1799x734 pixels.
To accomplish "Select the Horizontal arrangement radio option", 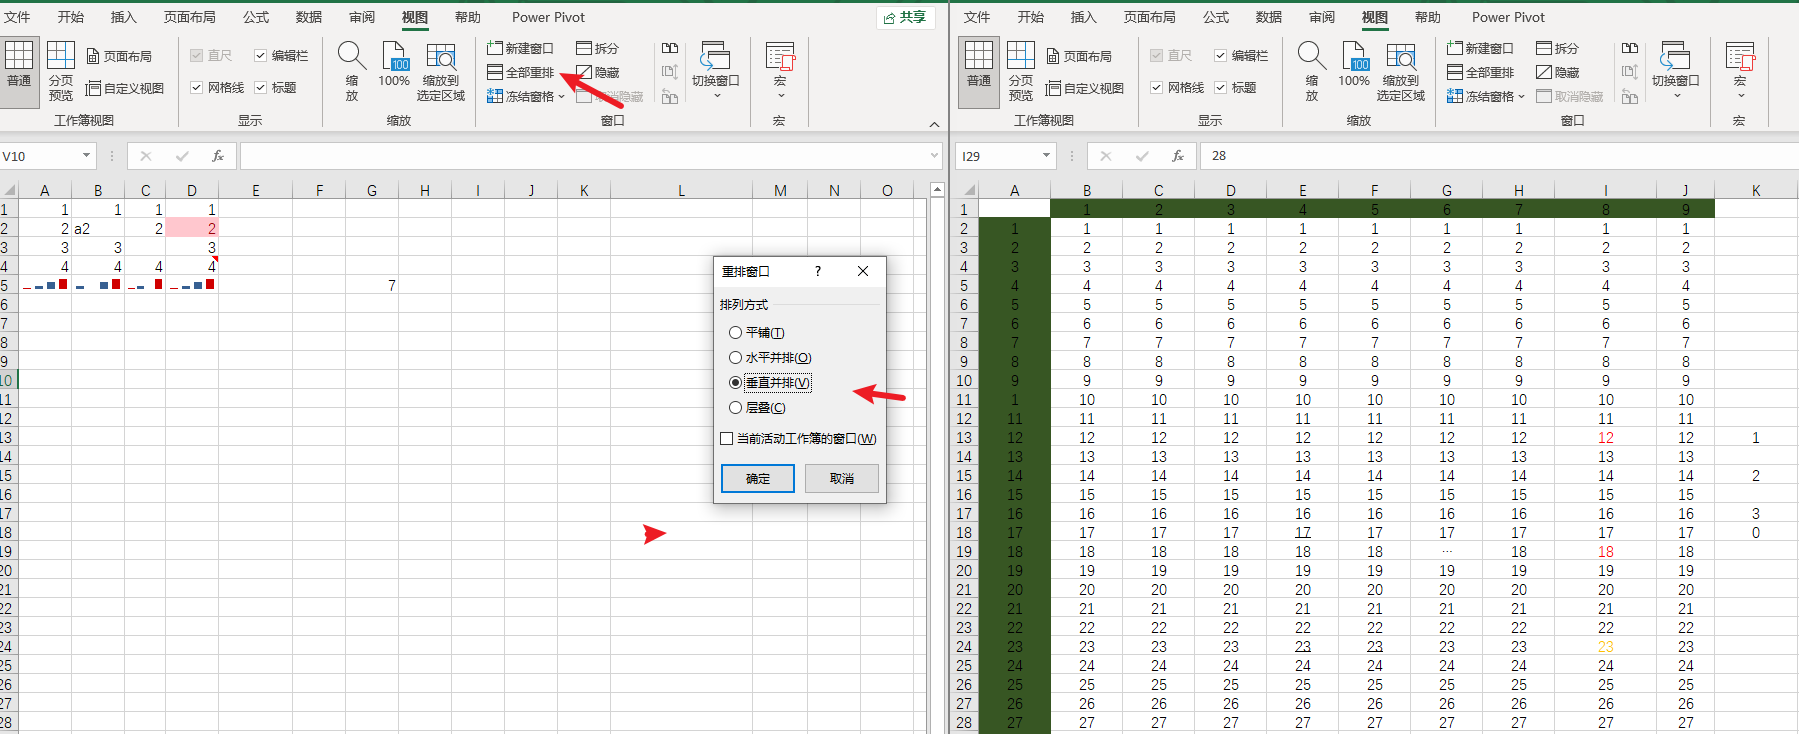I will (x=736, y=358).
